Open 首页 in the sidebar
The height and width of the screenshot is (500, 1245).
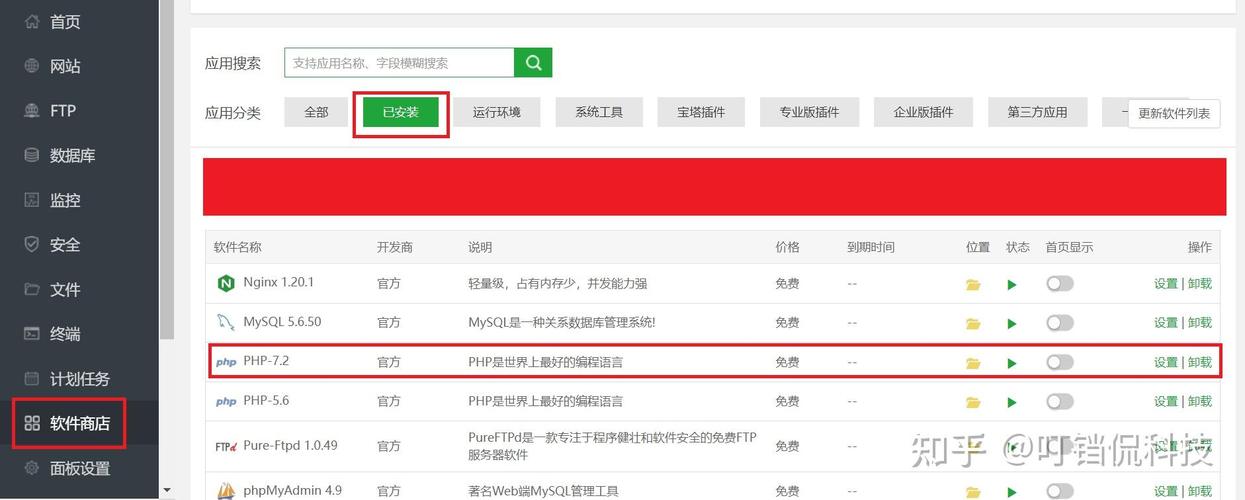tap(65, 22)
